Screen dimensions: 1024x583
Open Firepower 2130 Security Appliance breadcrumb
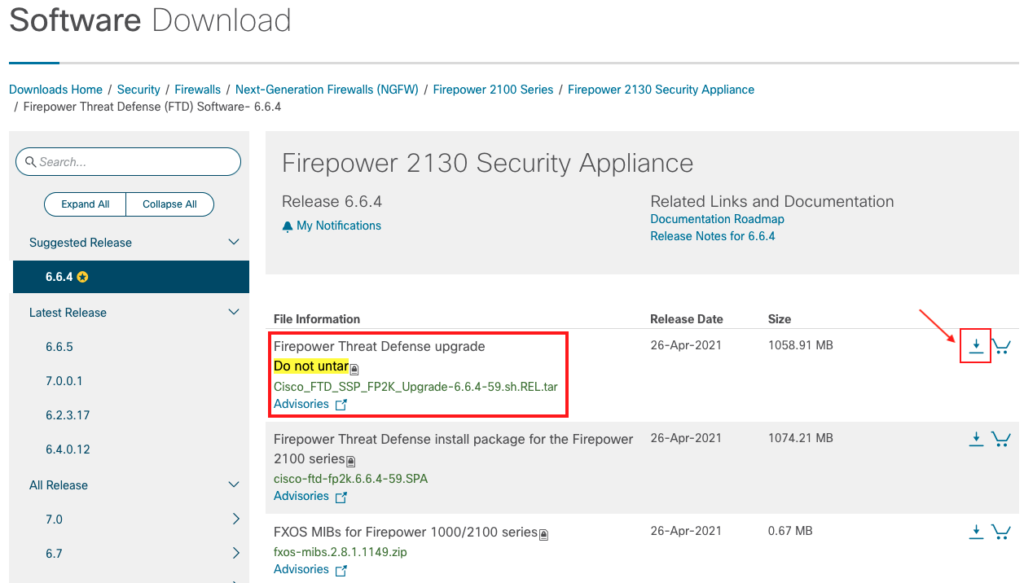pyautogui.click(x=661, y=89)
